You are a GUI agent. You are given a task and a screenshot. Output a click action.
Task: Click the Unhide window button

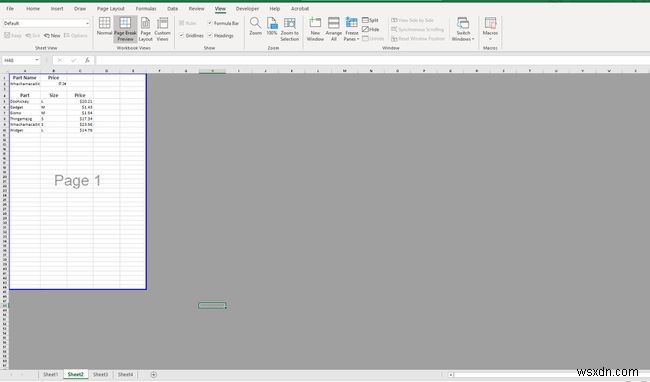pos(373,39)
